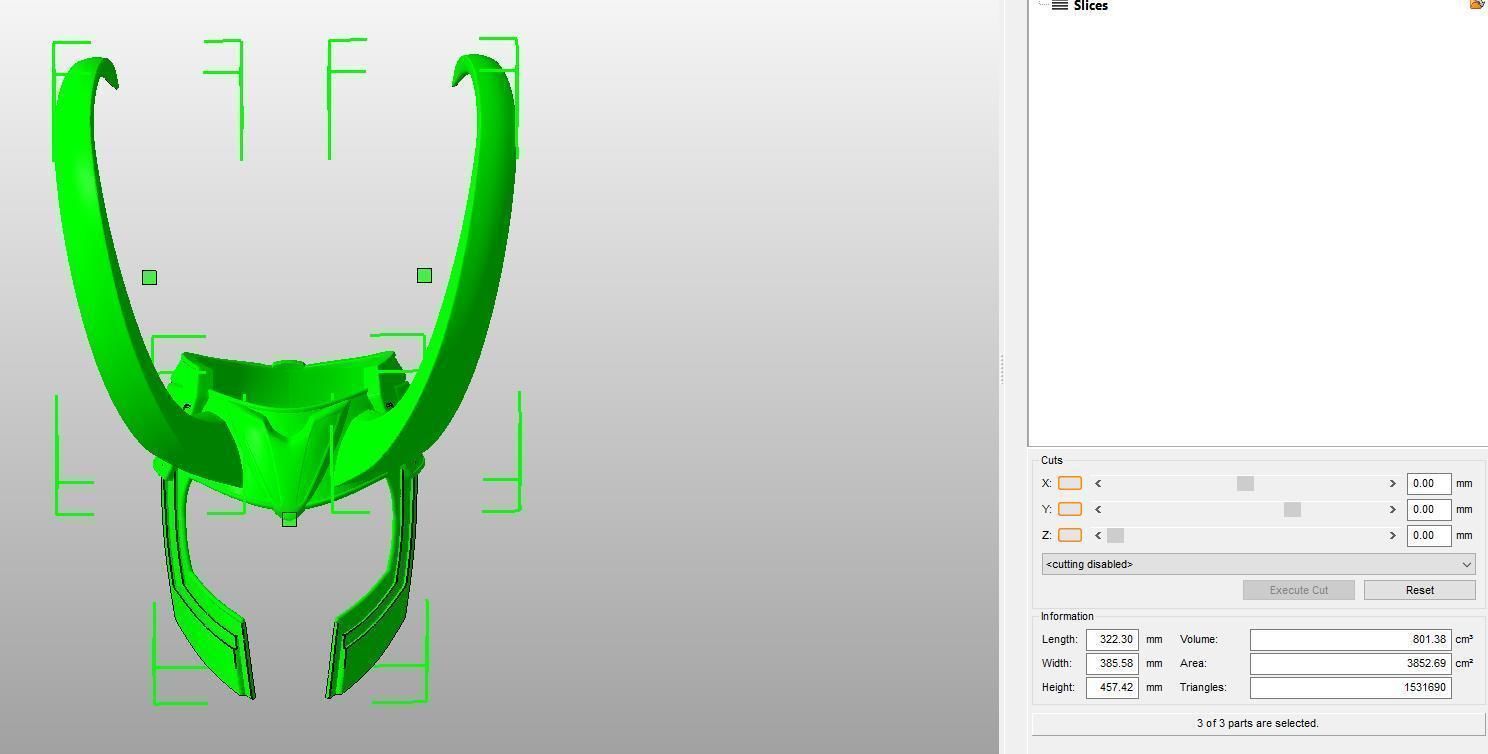Click the Z cut value field
1488x754 pixels.
click(x=1428, y=535)
